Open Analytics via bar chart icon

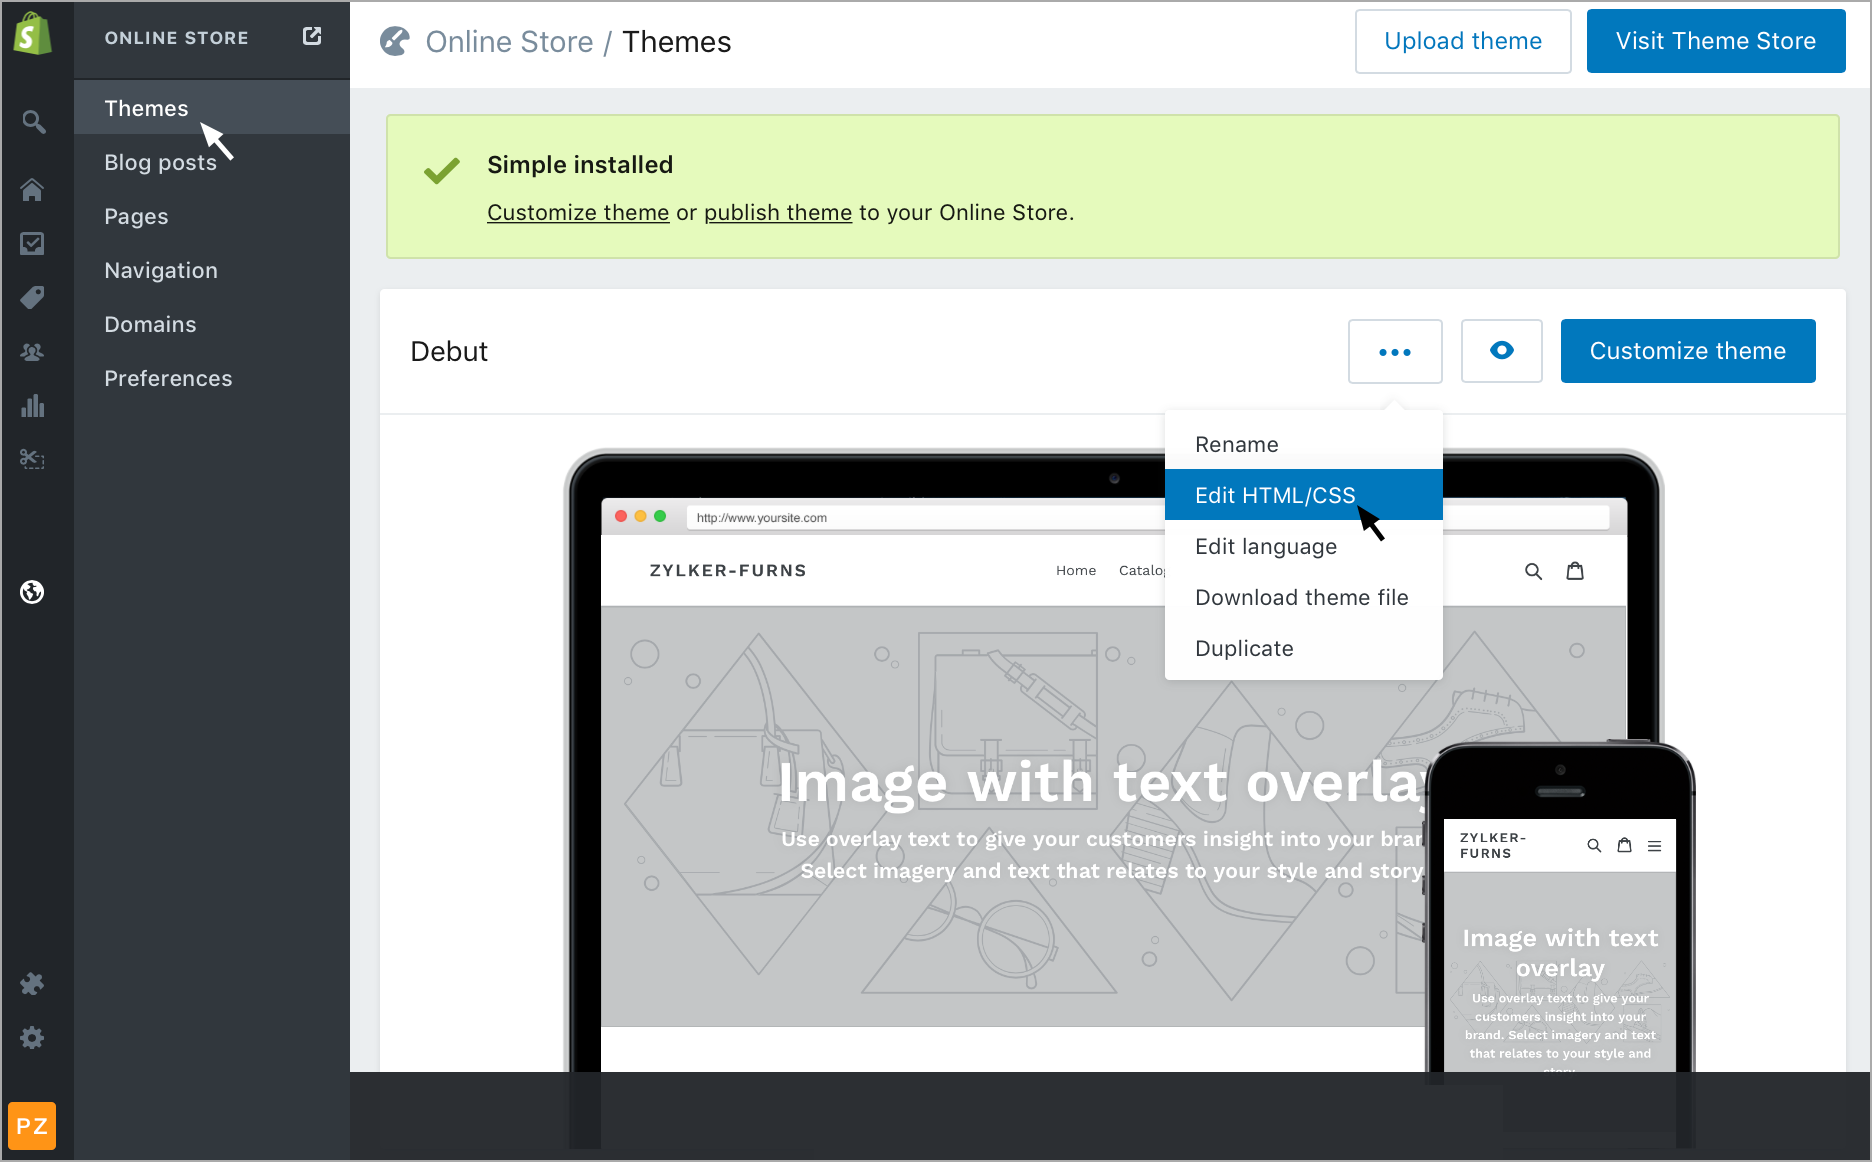coord(33,406)
